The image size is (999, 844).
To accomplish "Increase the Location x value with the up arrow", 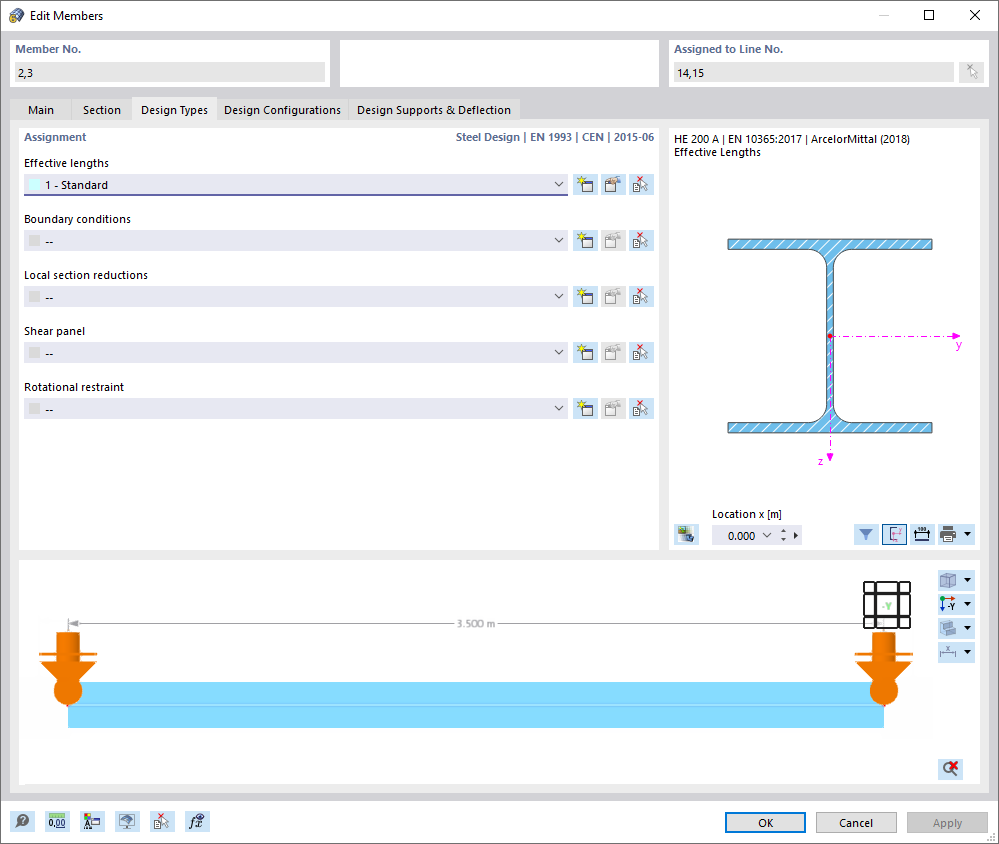I will 783,531.
